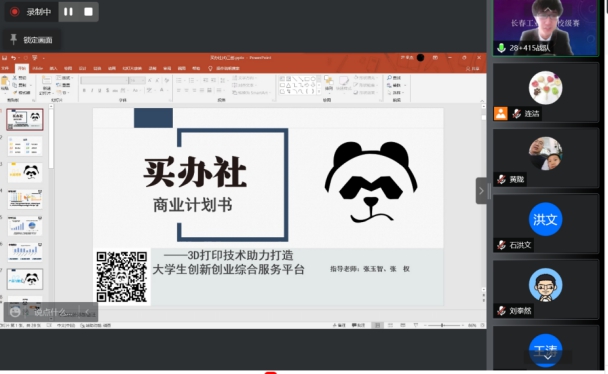
Task: Click the 说点什么 chat input
Action: click(53, 312)
